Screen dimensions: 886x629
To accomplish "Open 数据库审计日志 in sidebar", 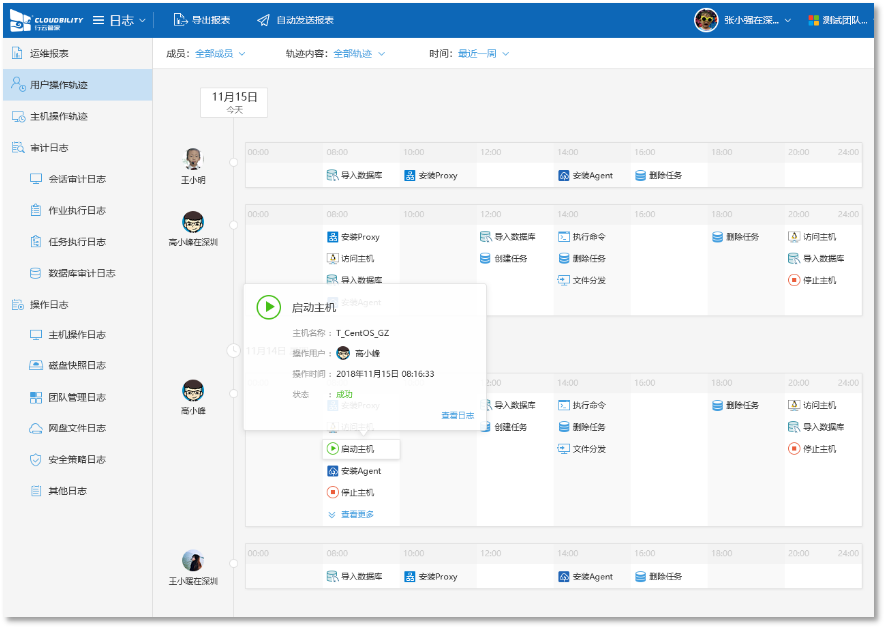I will click(81, 273).
